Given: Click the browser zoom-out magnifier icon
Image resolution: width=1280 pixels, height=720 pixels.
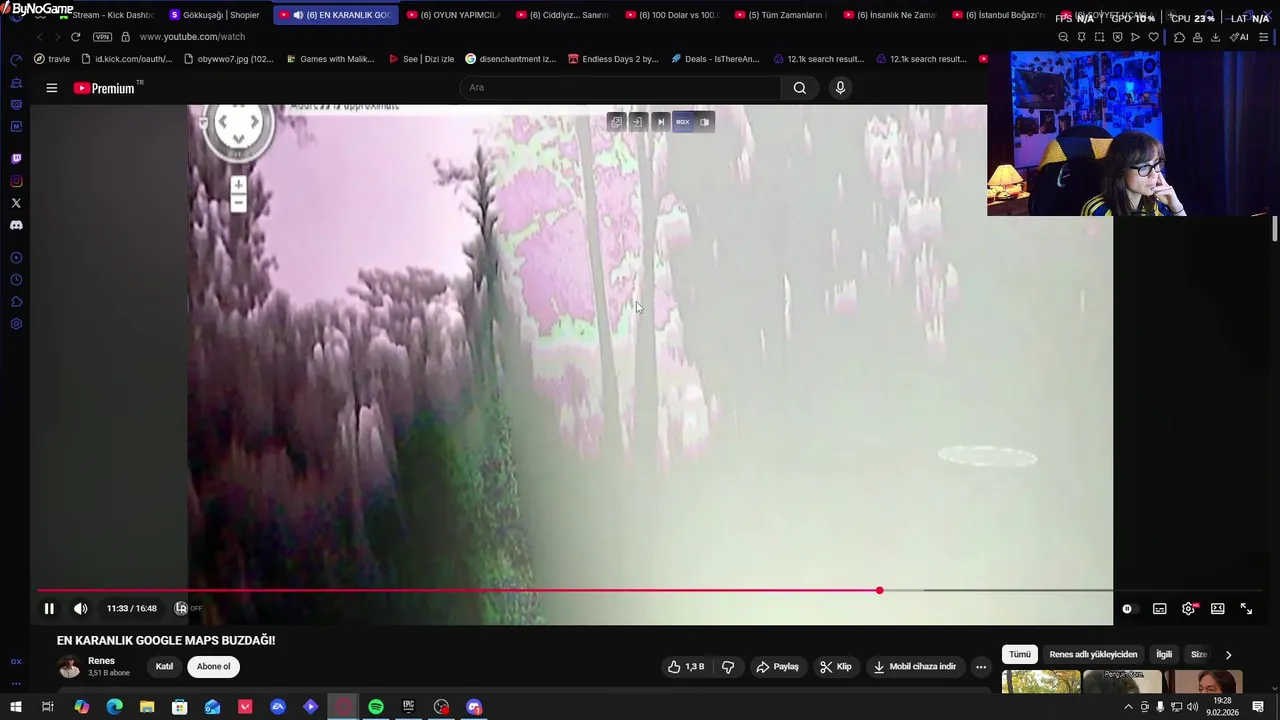Looking at the screenshot, I should coord(1063,37).
